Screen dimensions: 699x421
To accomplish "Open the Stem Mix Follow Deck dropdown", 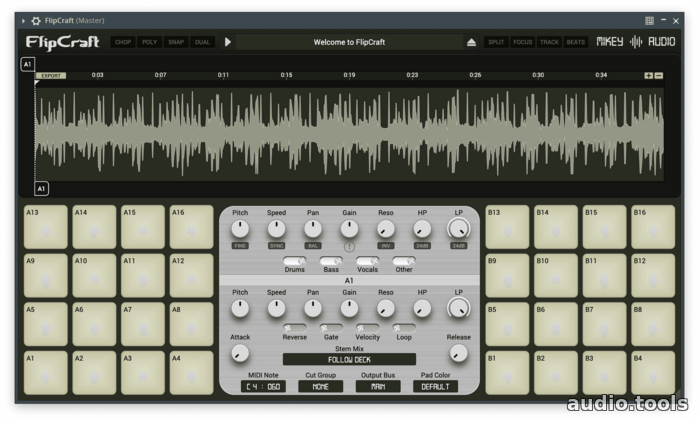I will pyautogui.click(x=349, y=359).
